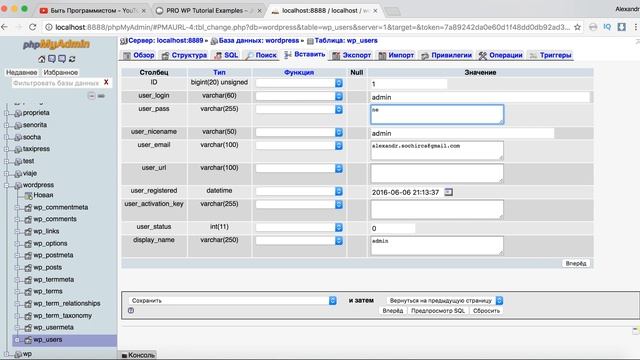640x360 pixels.
Task: Clear database filter with red X
Action: pos(106,82)
